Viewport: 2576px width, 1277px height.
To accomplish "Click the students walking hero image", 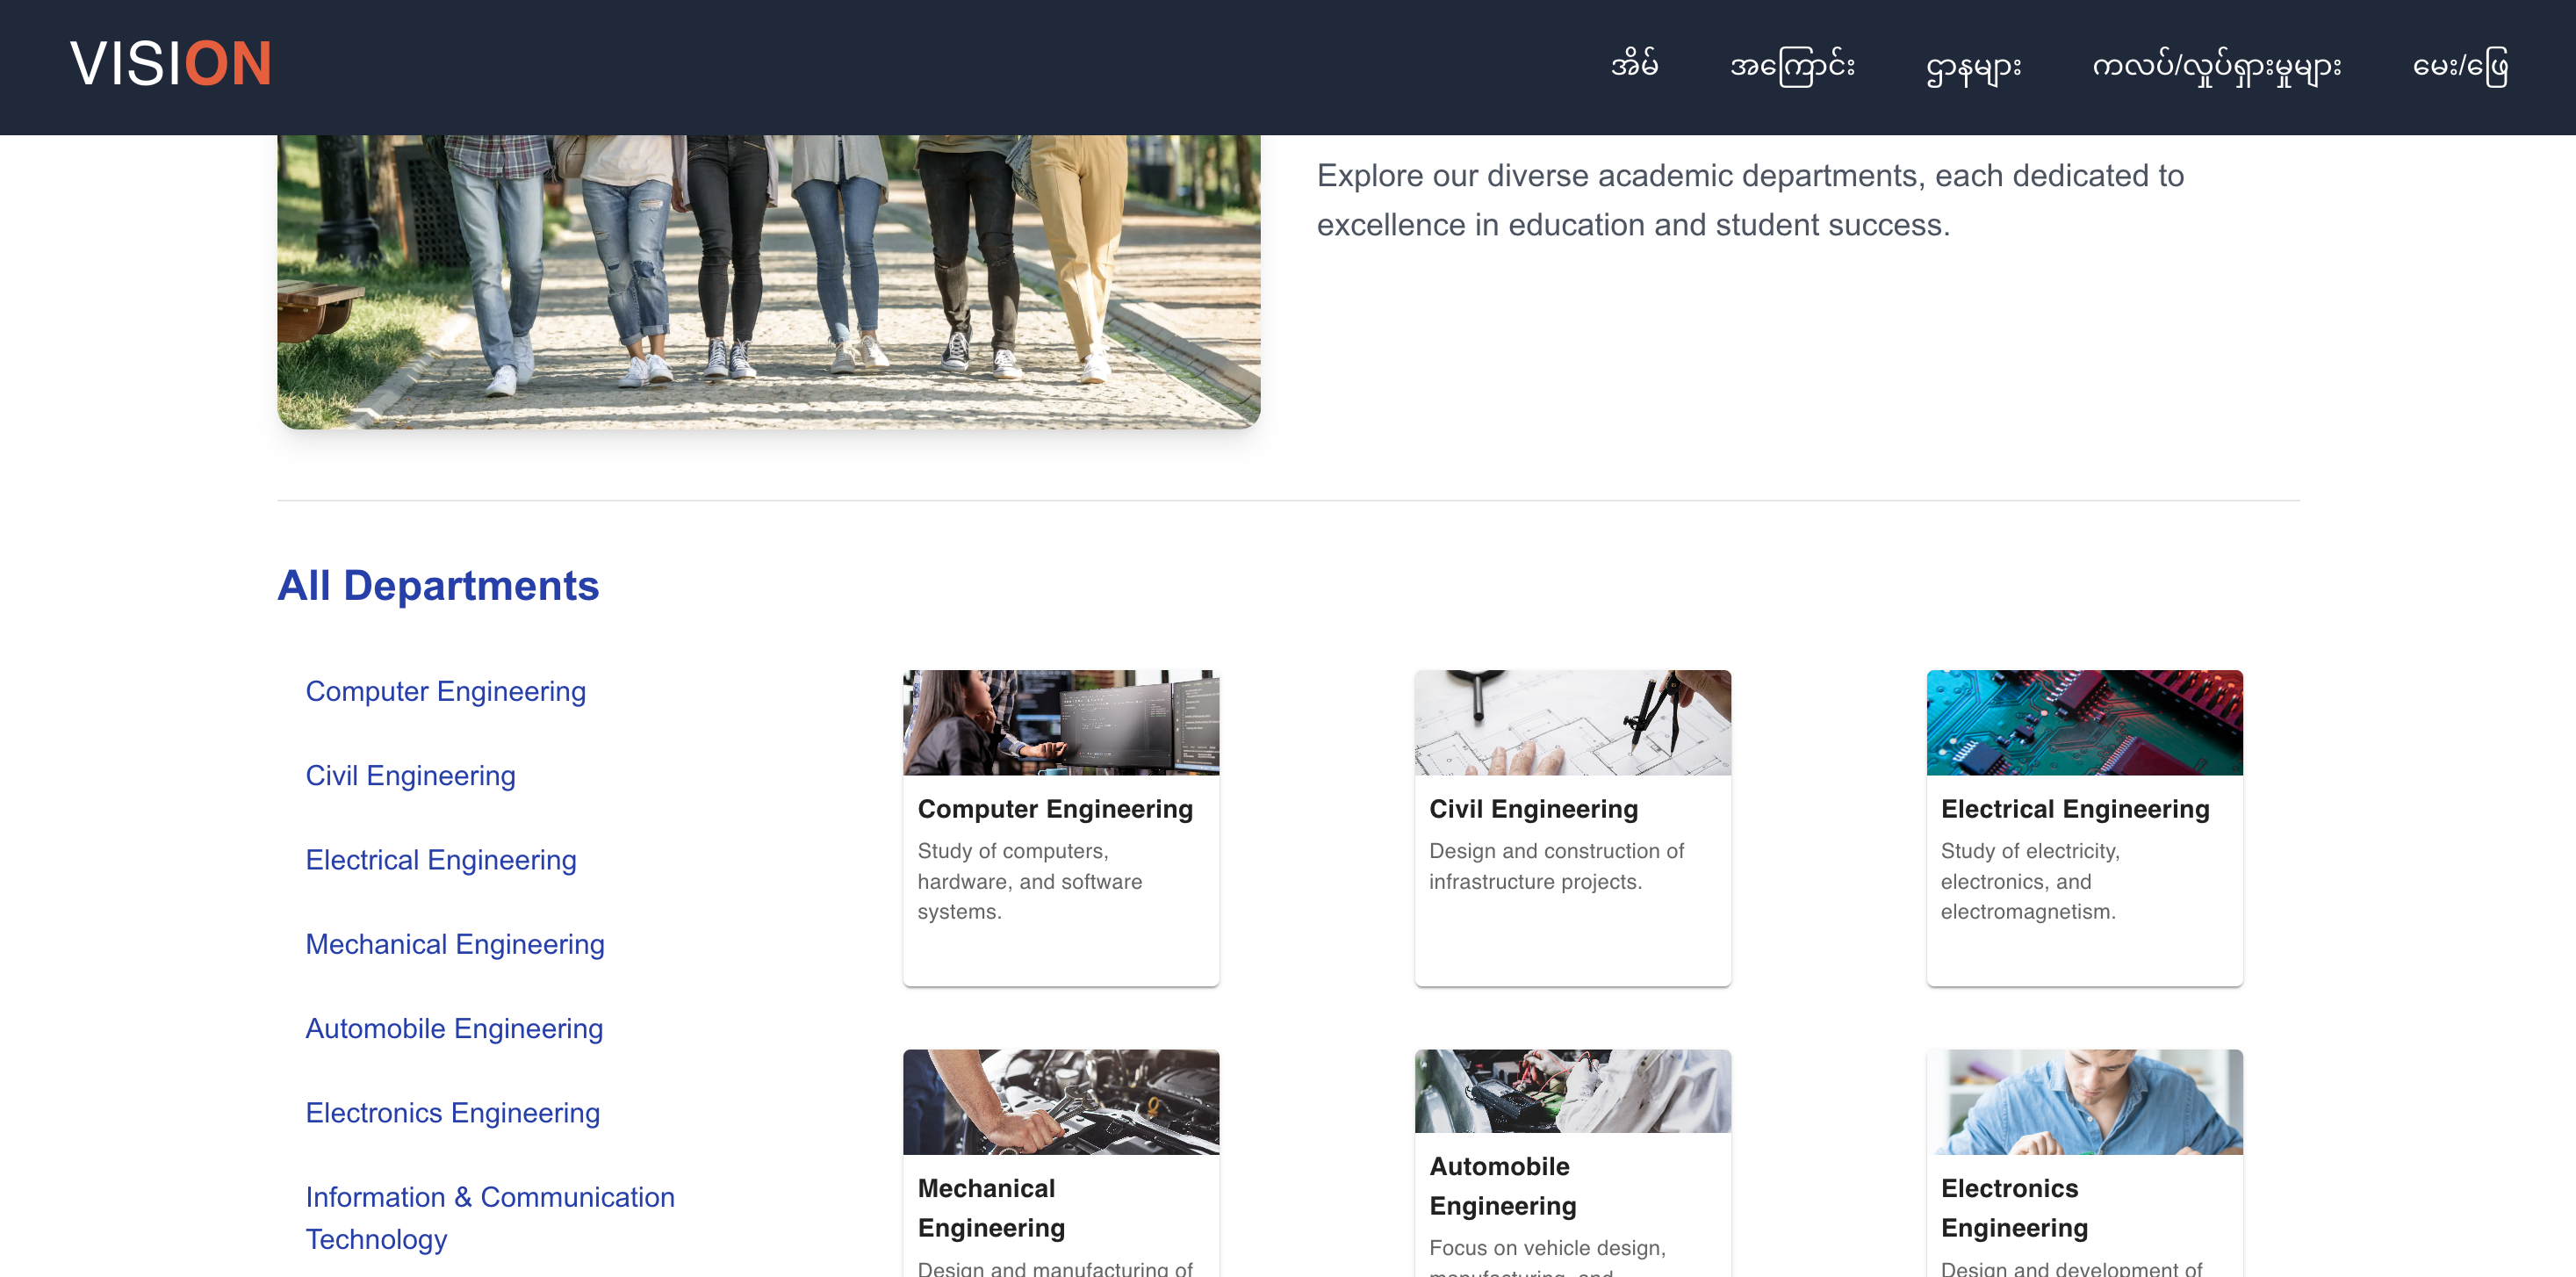I will (768, 280).
